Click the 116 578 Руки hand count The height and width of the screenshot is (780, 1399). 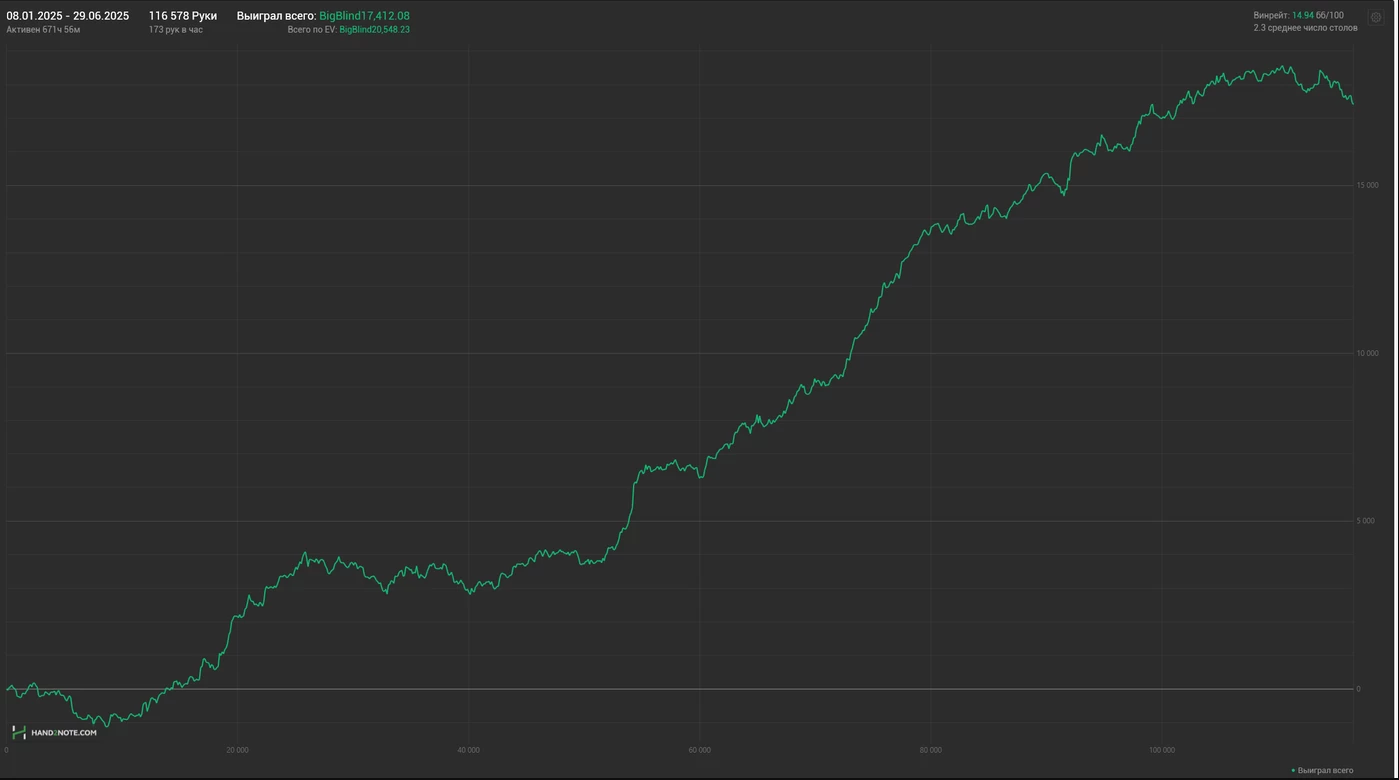tap(182, 16)
